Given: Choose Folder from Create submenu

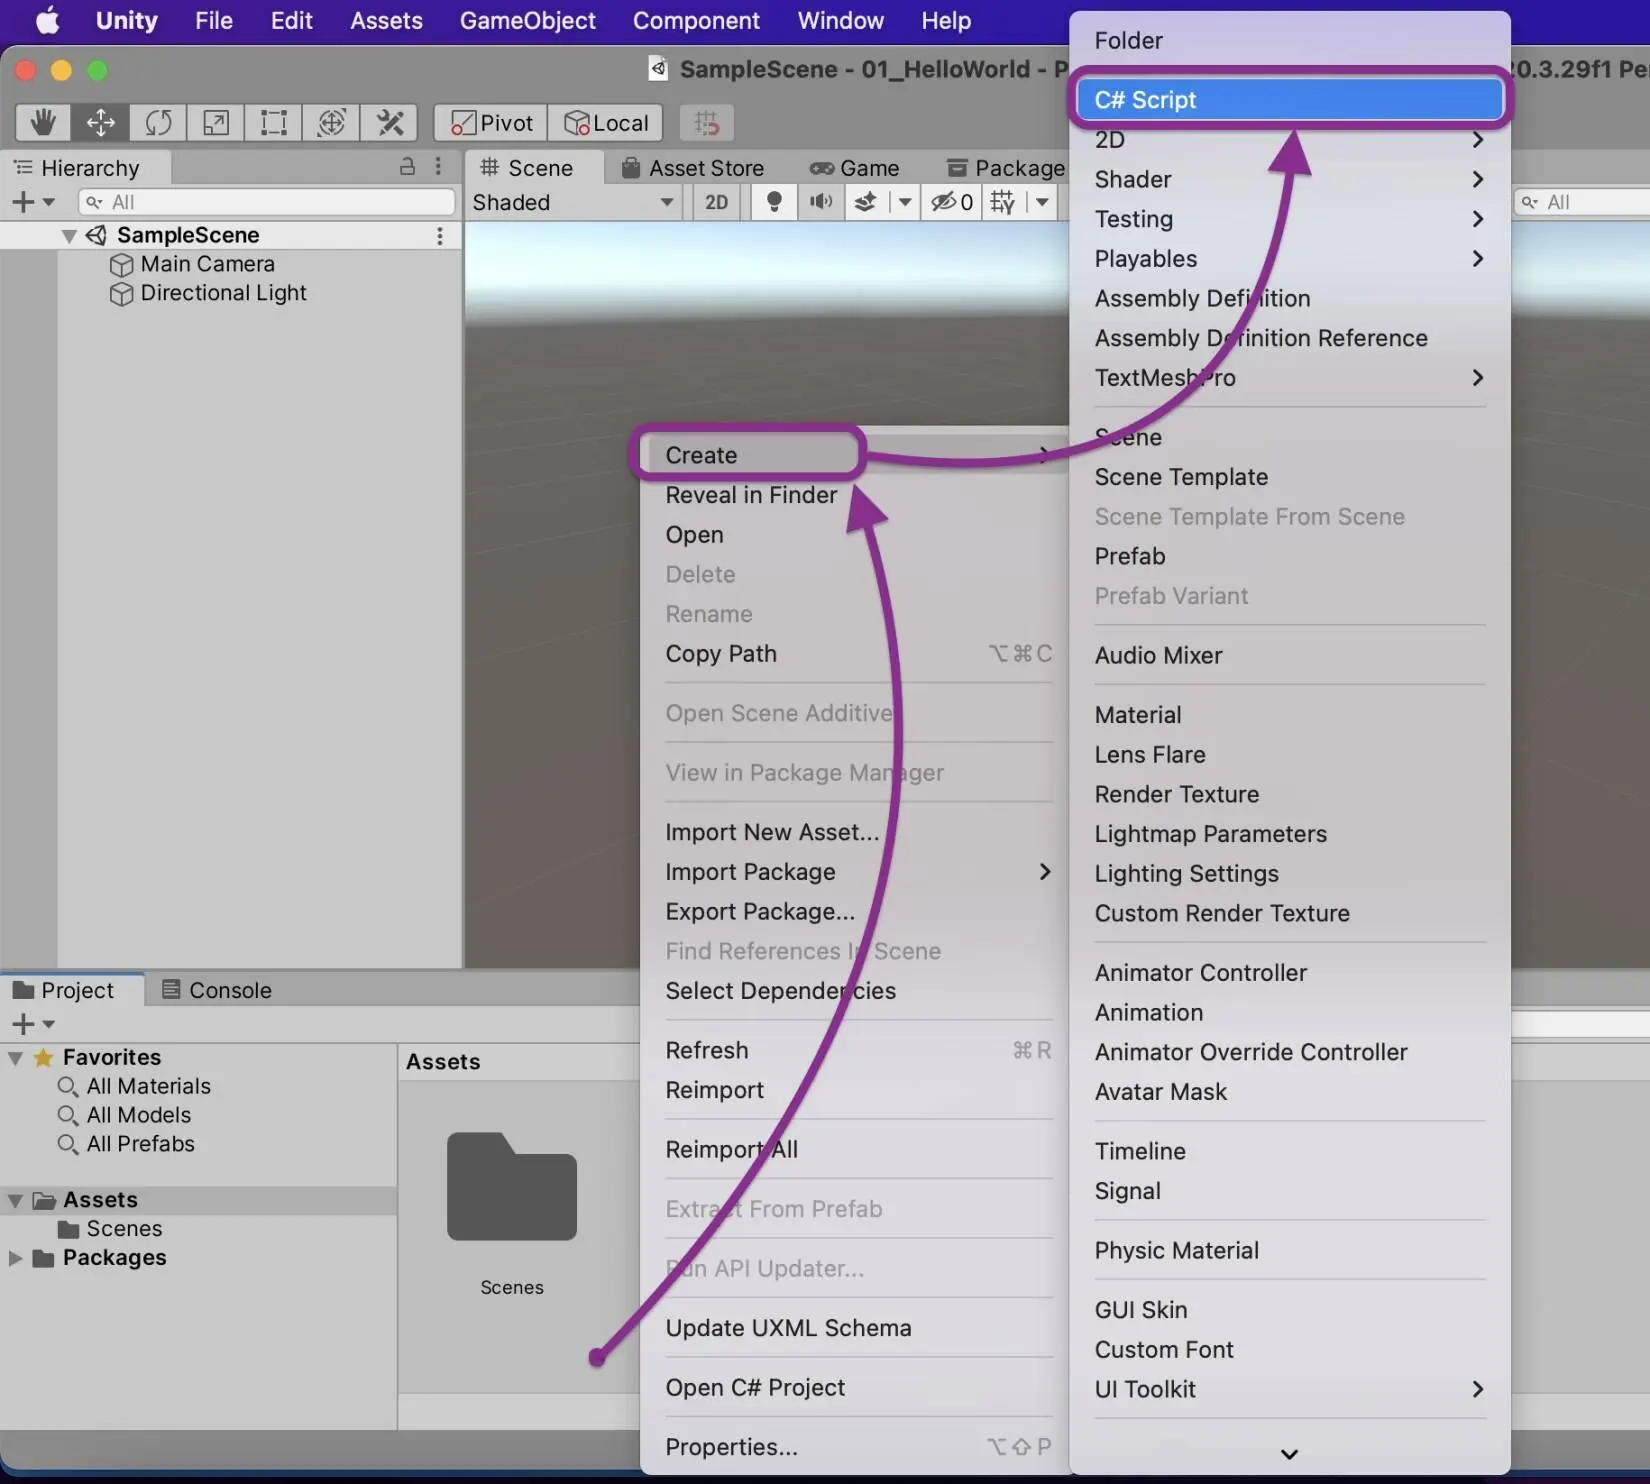Looking at the screenshot, I should 1289,40.
